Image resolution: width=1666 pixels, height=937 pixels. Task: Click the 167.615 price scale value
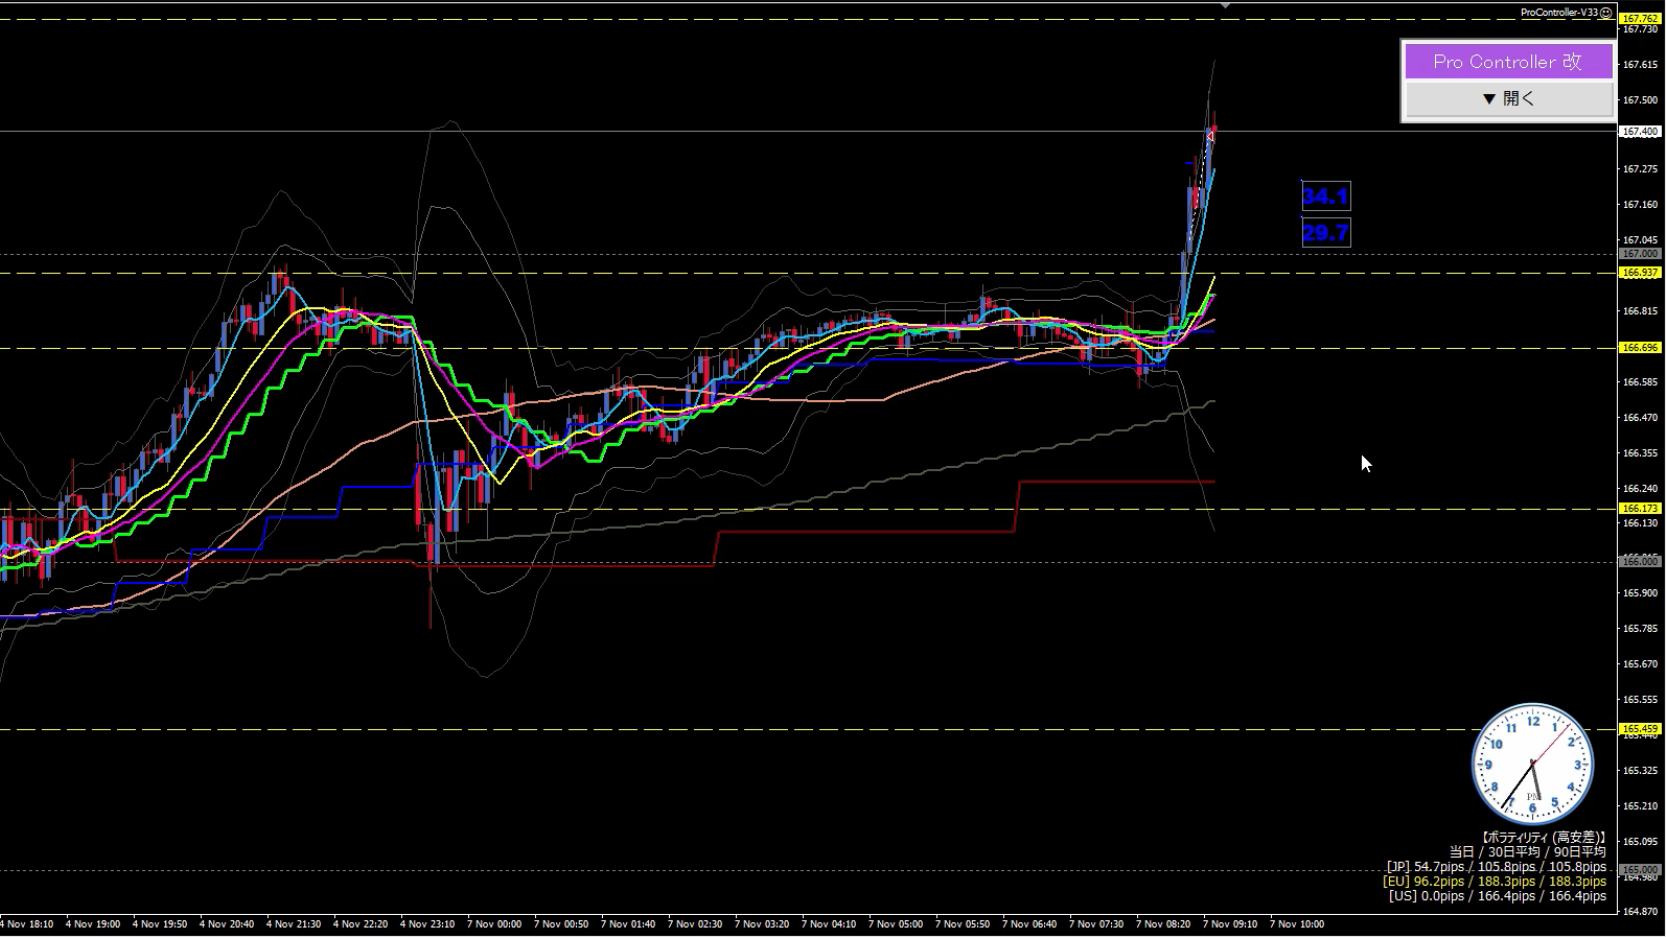pyautogui.click(x=1640, y=65)
